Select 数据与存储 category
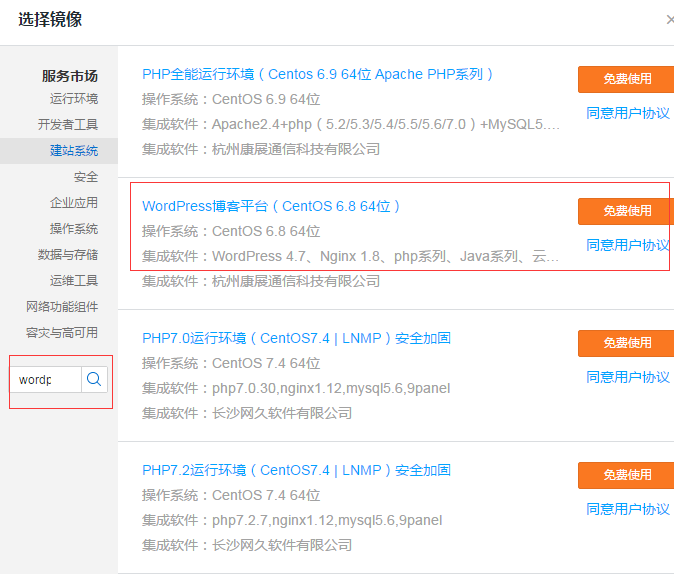Image resolution: width=674 pixels, height=574 pixels. pos(68,255)
